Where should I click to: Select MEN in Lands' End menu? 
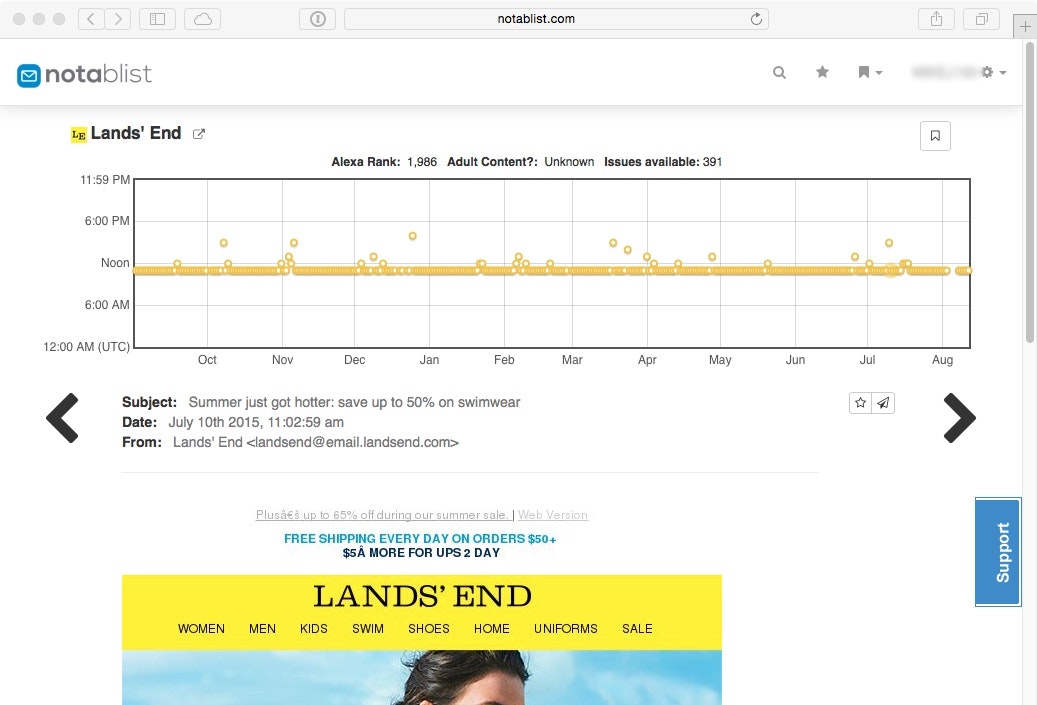pos(263,628)
